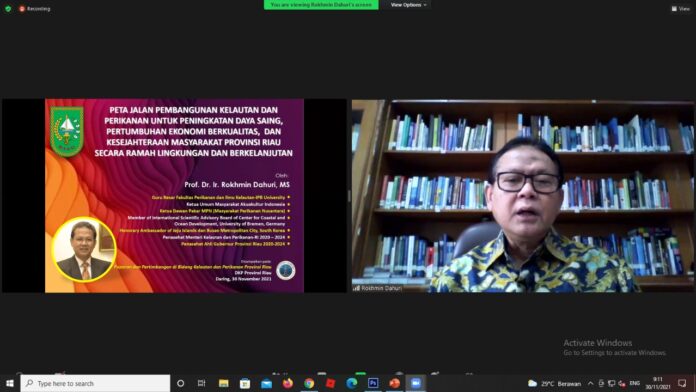Switch to Photoshop in the taskbar

tap(373, 383)
